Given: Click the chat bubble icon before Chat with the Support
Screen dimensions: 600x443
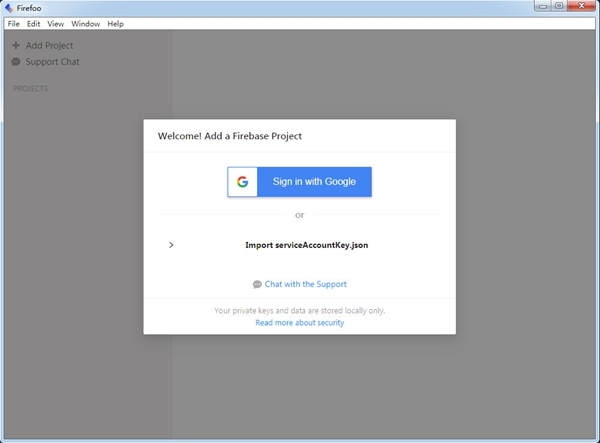Looking at the screenshot, I should 257,284.
